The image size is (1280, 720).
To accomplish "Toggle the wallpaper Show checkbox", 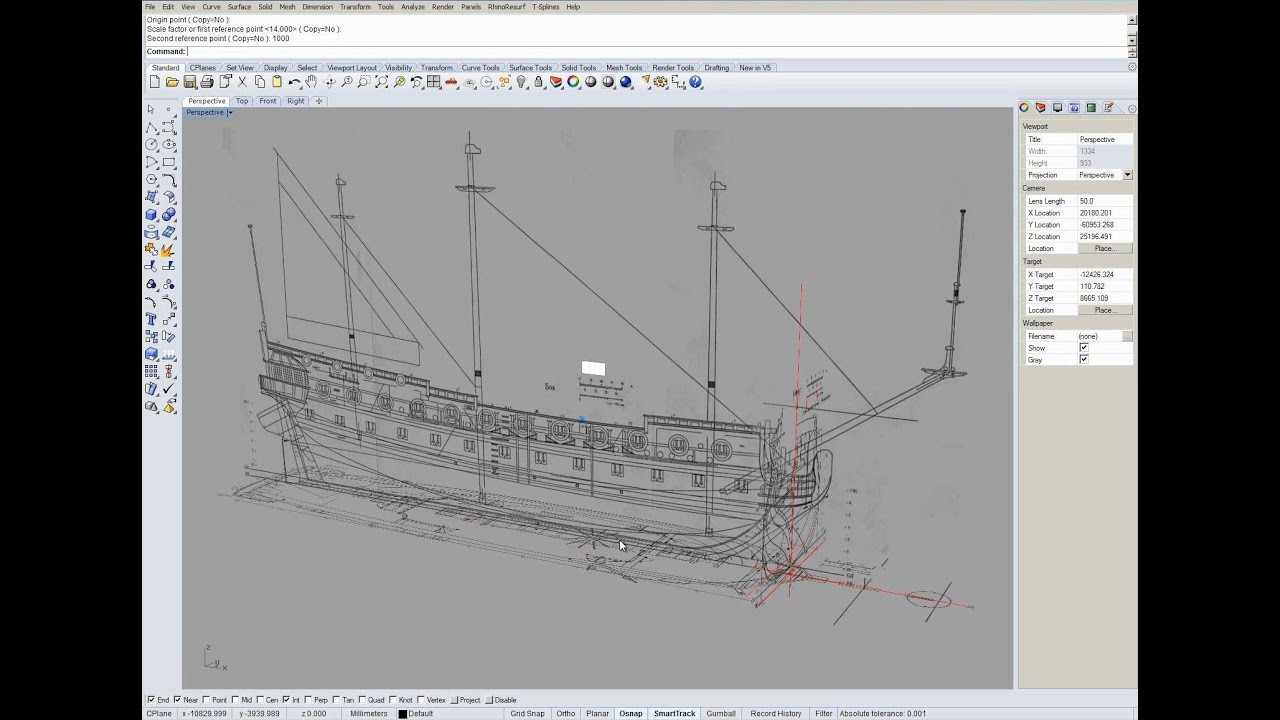I will click(1084, 348).
